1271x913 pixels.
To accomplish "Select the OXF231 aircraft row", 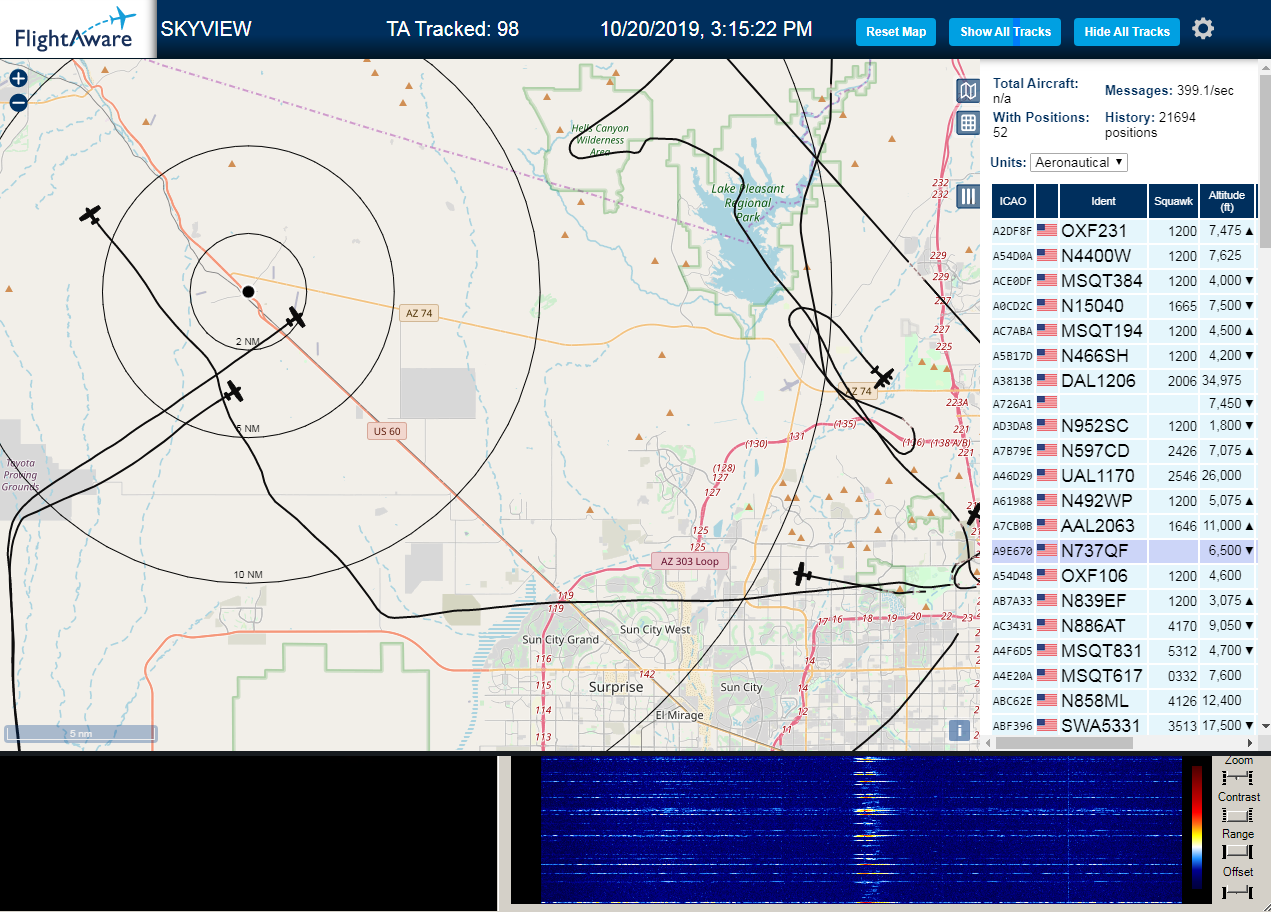I will pos(1123,230).
